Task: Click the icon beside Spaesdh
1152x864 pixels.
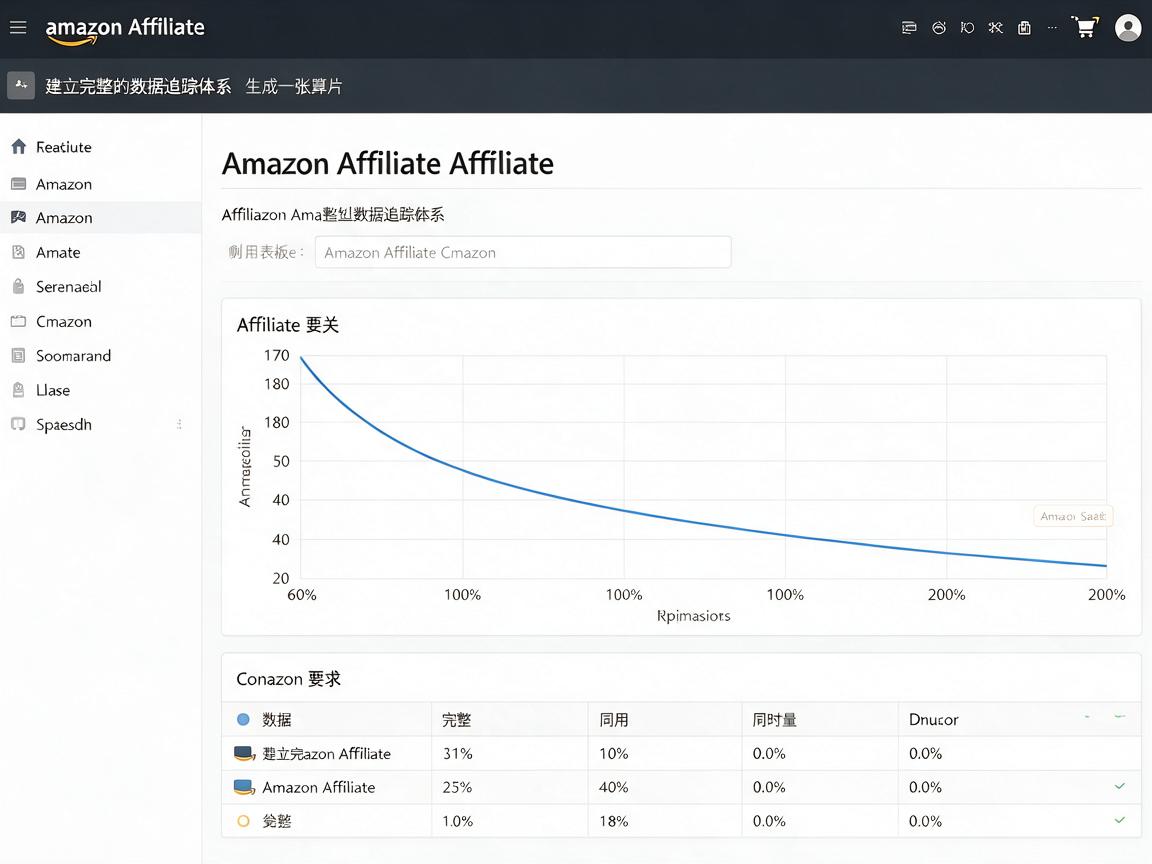Action: (x=19, y=424)
